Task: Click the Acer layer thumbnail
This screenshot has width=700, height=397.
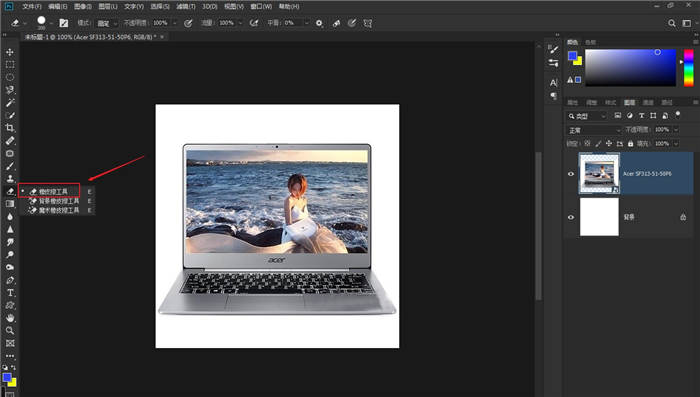Action: (599, 173)
